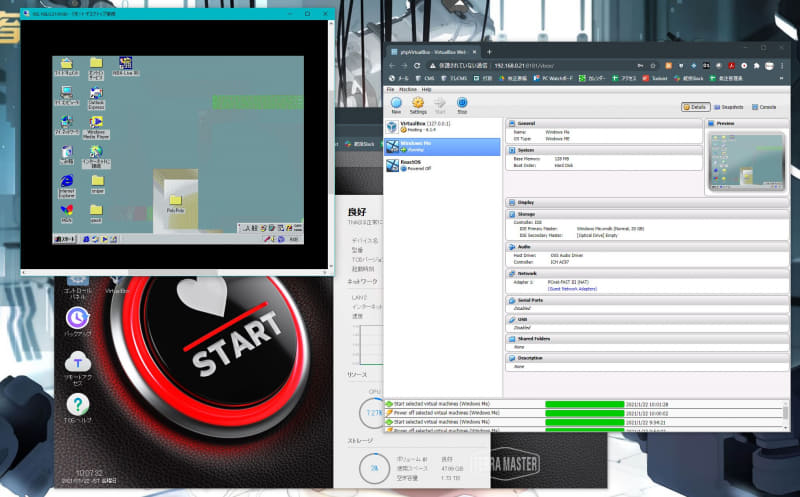Switch to the Details view button
The height and width of the screenshot is (497, 800).
(x=695, y=107)
